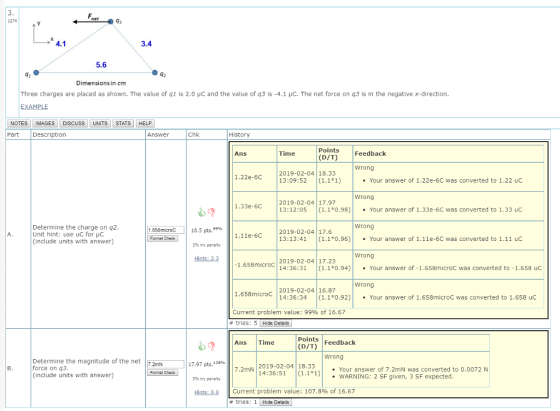Click the Part A answer input field
The height and width of the screenshot is (411, 560).
click(x=166, y=230)
